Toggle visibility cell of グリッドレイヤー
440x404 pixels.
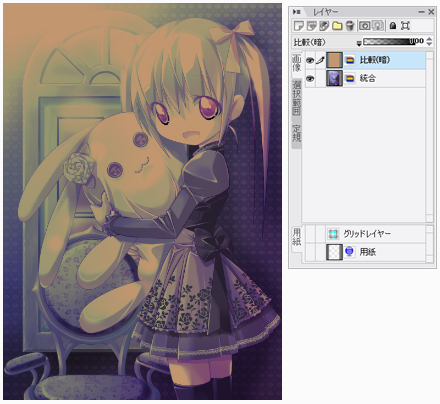click(310, 234)
